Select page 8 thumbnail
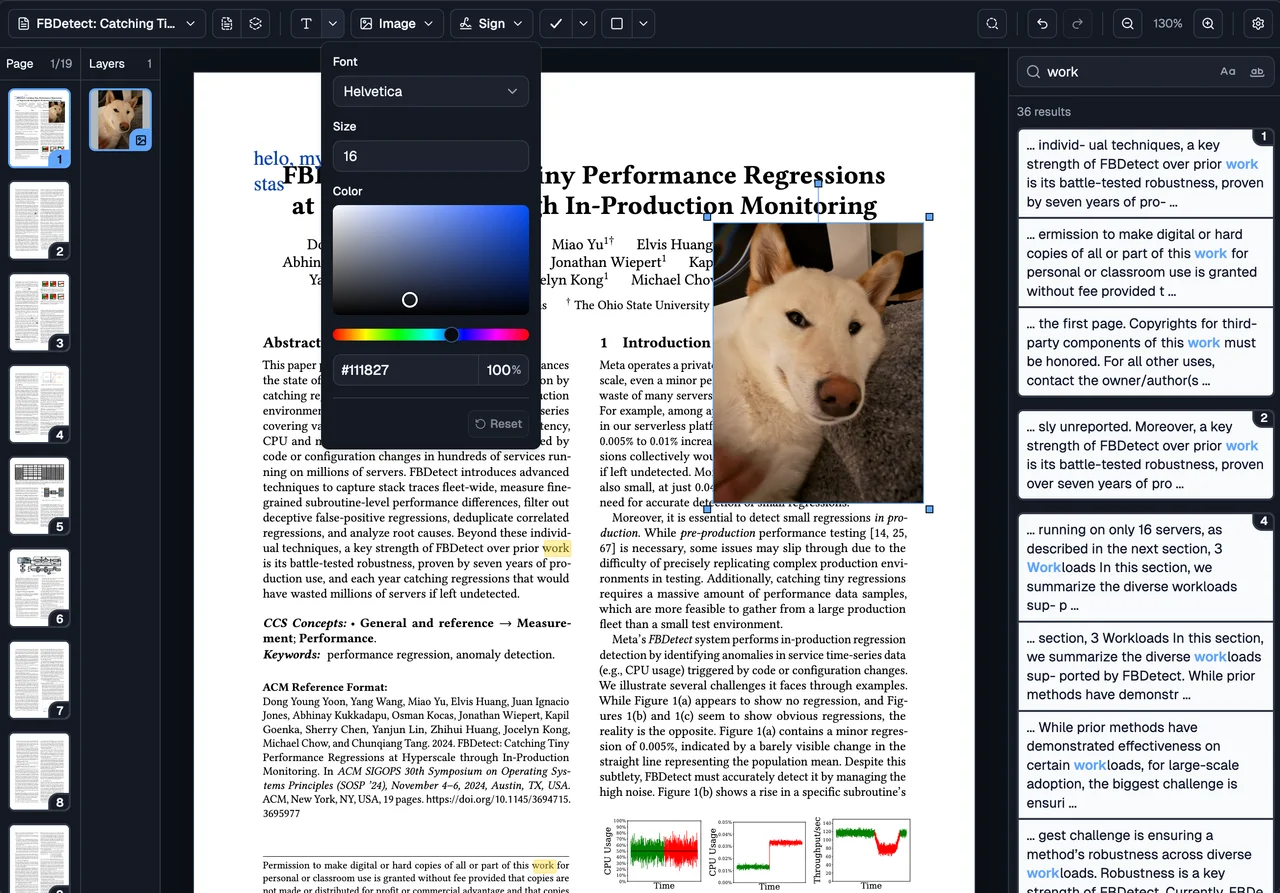Viewport: 1280px width, 893px height. (x=40, y=772)
